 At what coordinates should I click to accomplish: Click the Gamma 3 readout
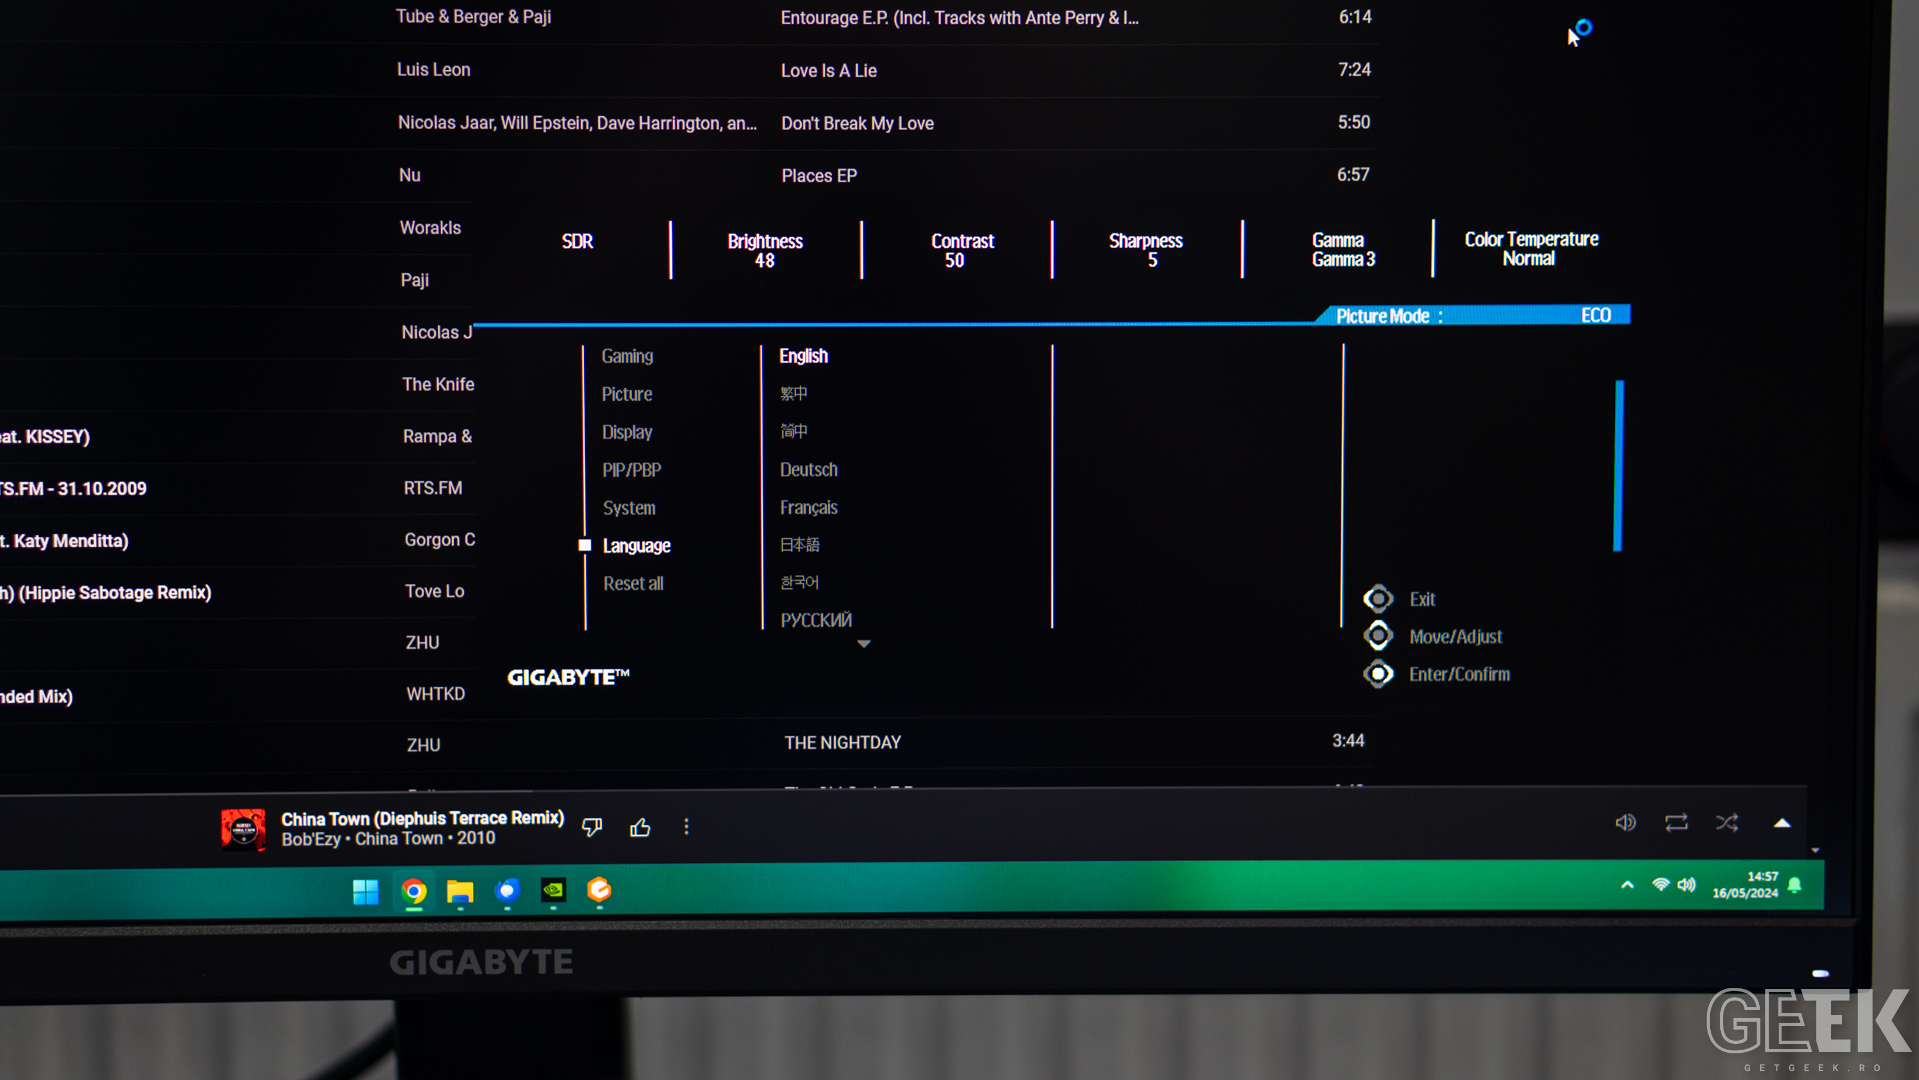[x=1343, y=249]
